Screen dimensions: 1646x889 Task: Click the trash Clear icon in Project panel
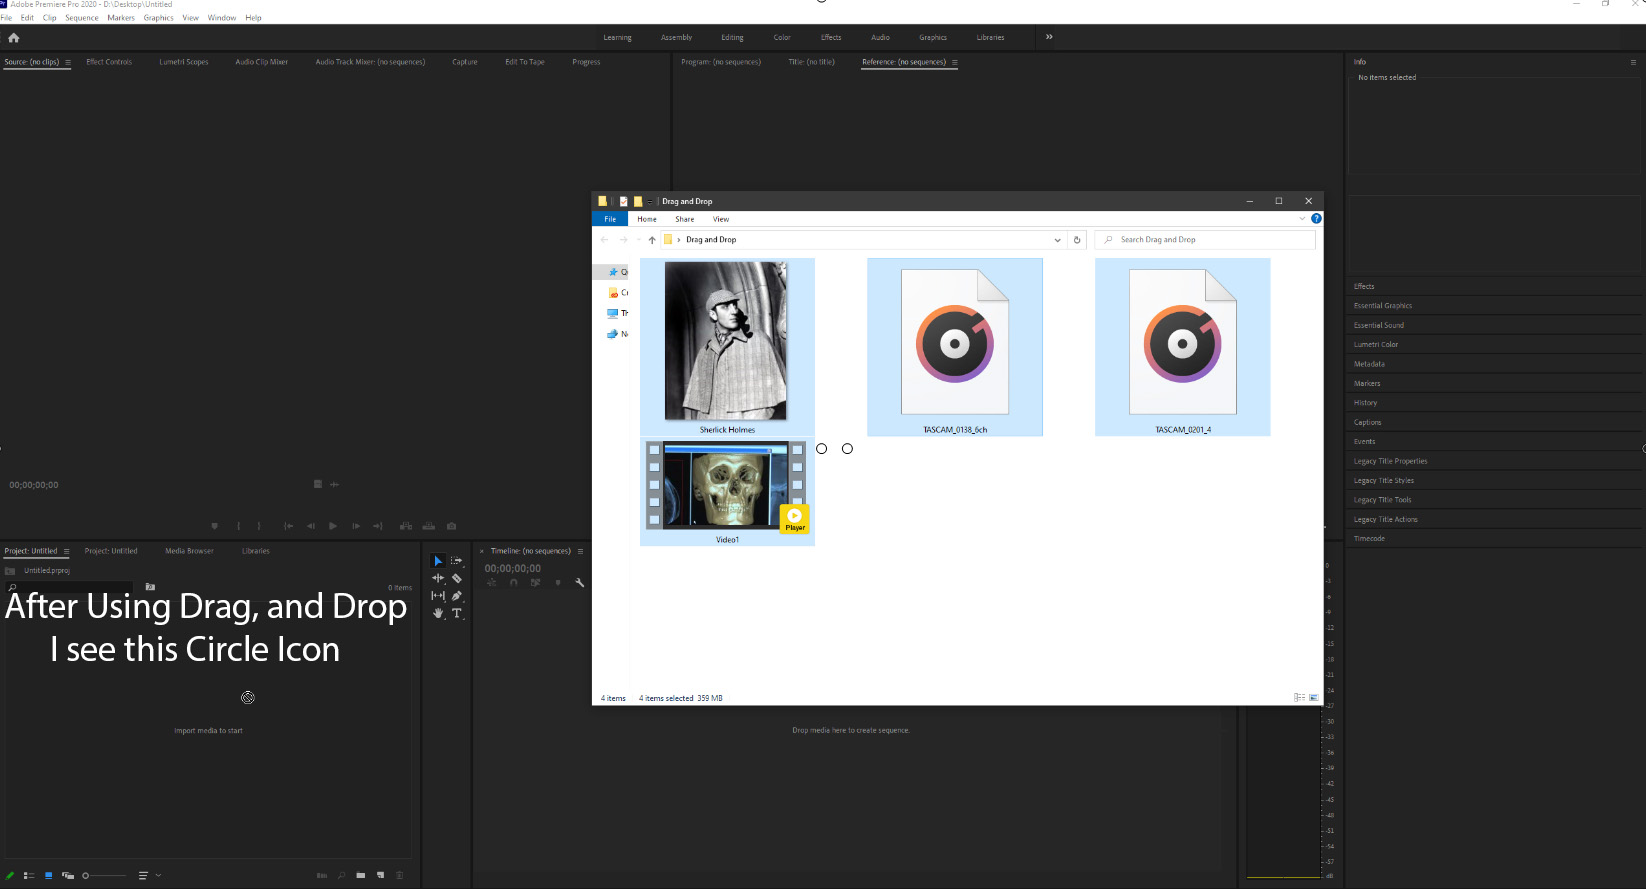400,875
